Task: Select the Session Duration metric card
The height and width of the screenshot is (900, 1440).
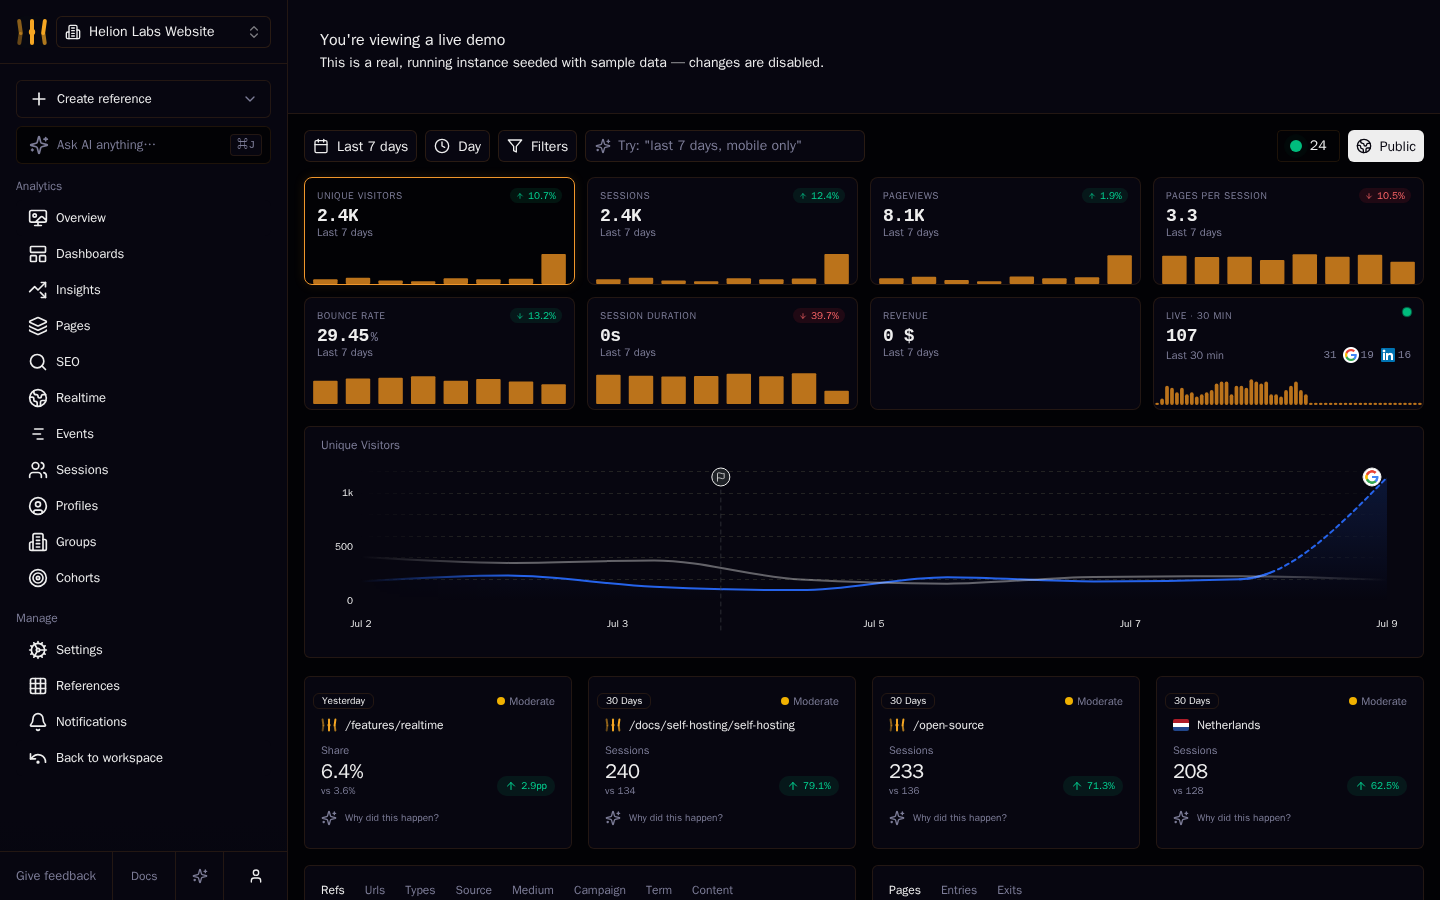Action: coord(722,353)
